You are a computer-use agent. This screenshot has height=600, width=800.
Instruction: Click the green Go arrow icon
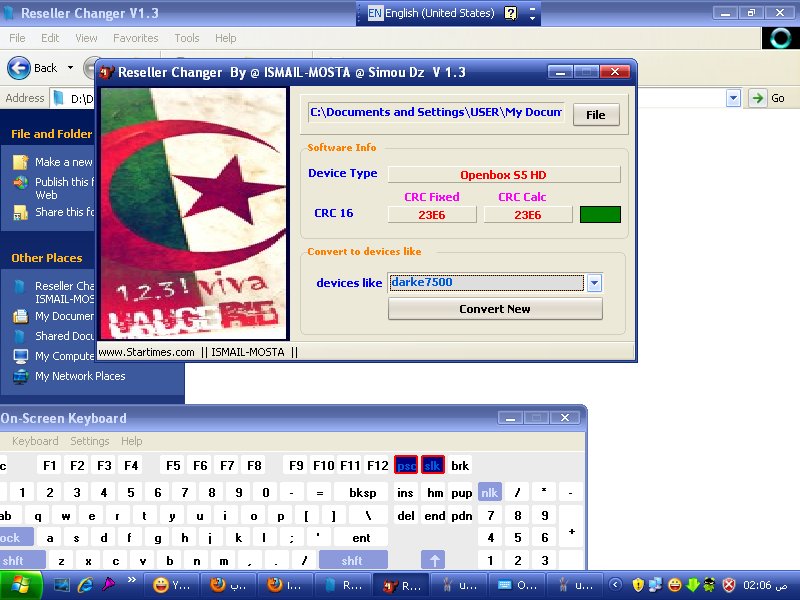tap(758, 98)
